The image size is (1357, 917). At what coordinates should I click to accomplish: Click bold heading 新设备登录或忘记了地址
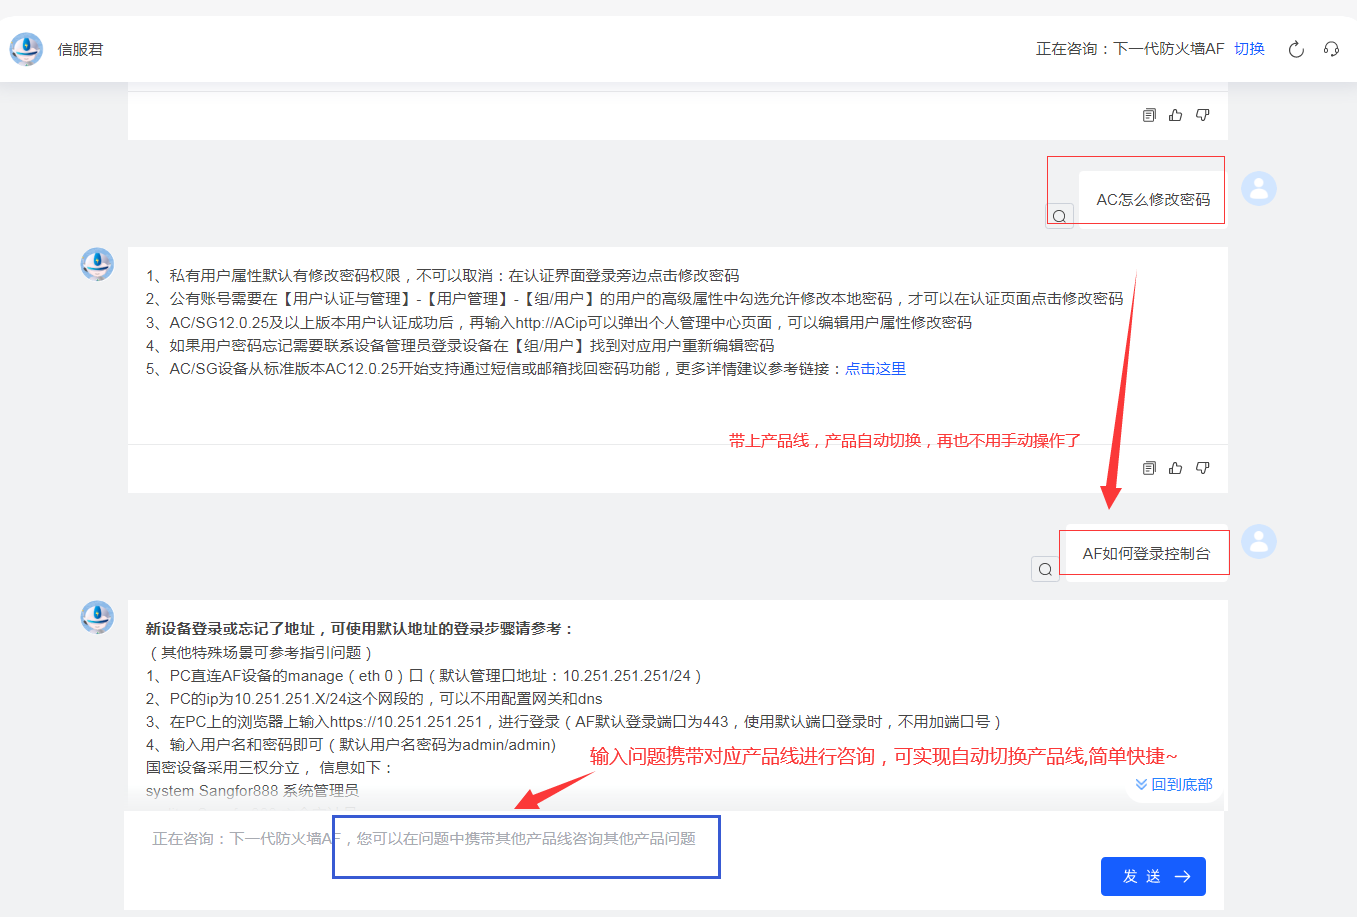[361, 628]
